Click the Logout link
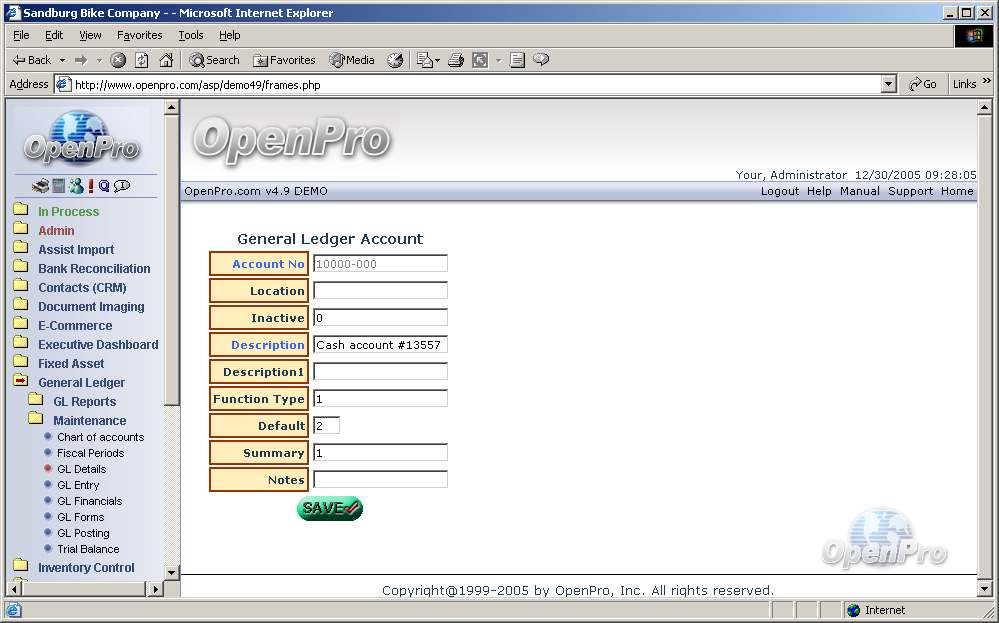999x623 pixels. click(x=779, y=191)
